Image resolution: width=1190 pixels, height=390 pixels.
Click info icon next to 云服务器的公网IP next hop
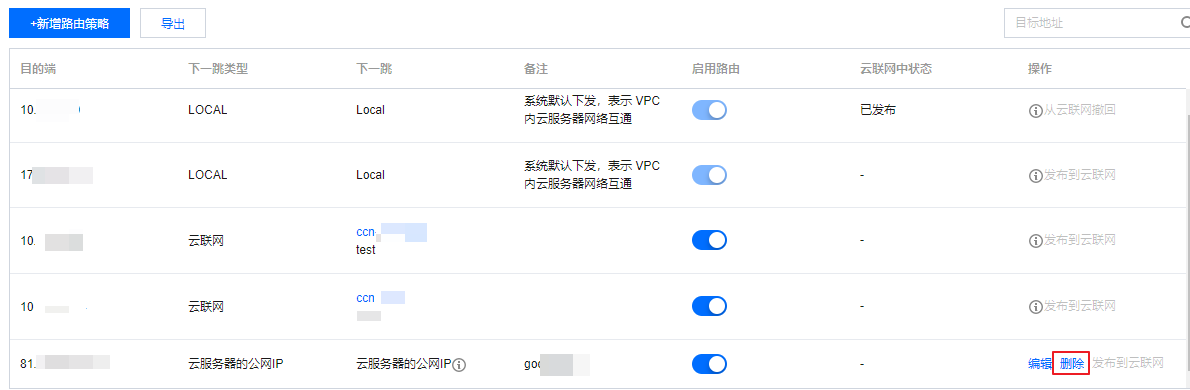click(x=458, y=365)
